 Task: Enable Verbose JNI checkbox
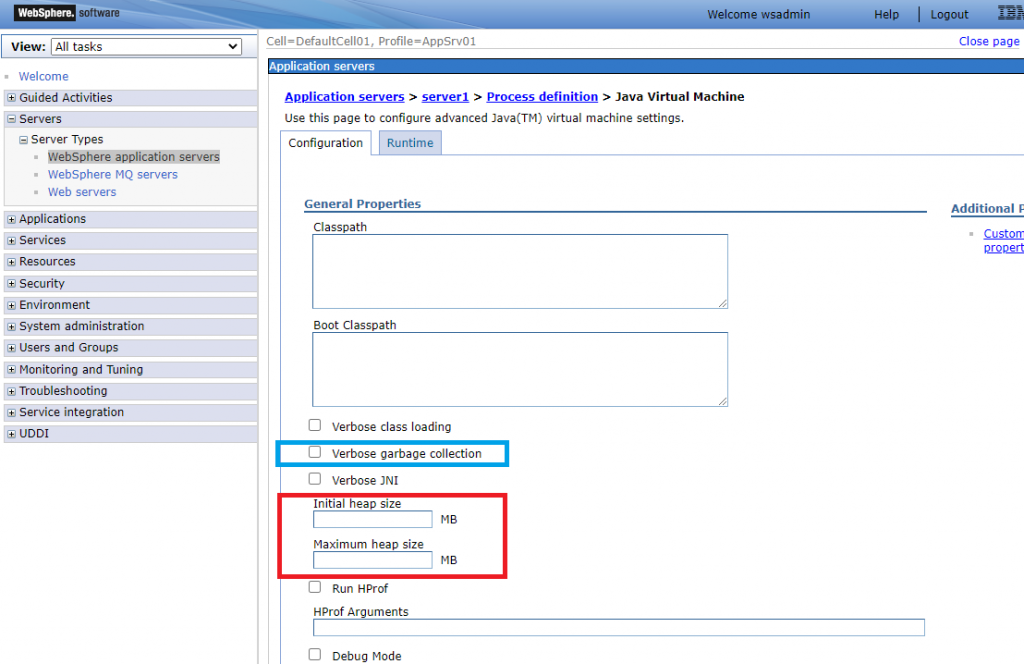click(x=315, y=479)
